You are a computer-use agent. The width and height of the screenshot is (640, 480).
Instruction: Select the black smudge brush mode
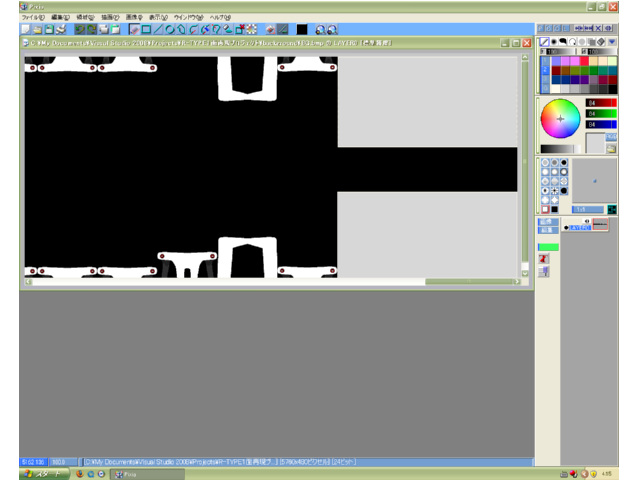pos(563,42)
